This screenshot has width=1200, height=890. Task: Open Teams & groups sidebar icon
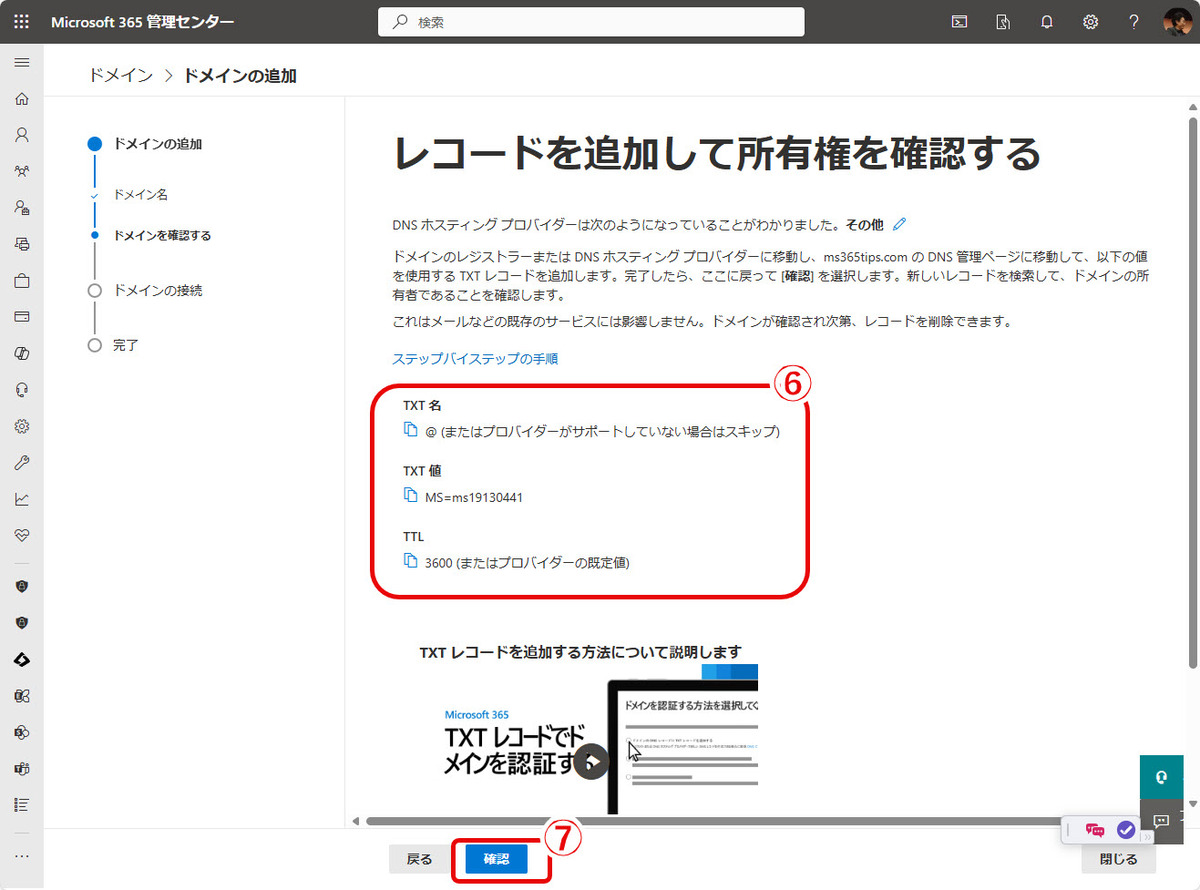tap(21, 171)
